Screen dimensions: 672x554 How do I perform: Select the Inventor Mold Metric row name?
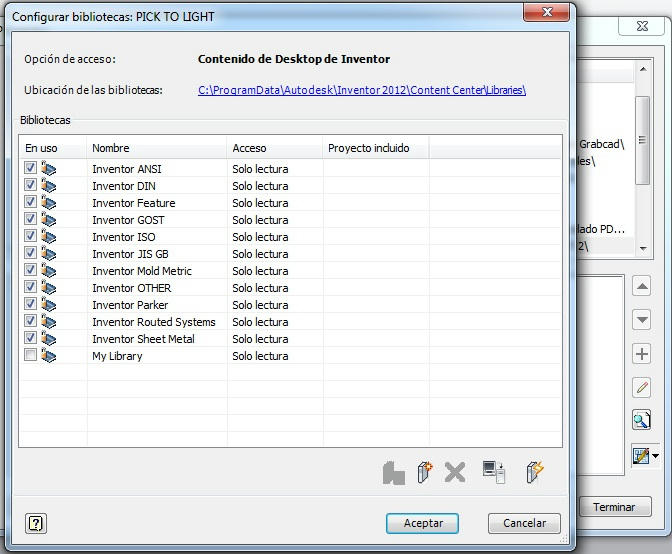tap(142, 271)
